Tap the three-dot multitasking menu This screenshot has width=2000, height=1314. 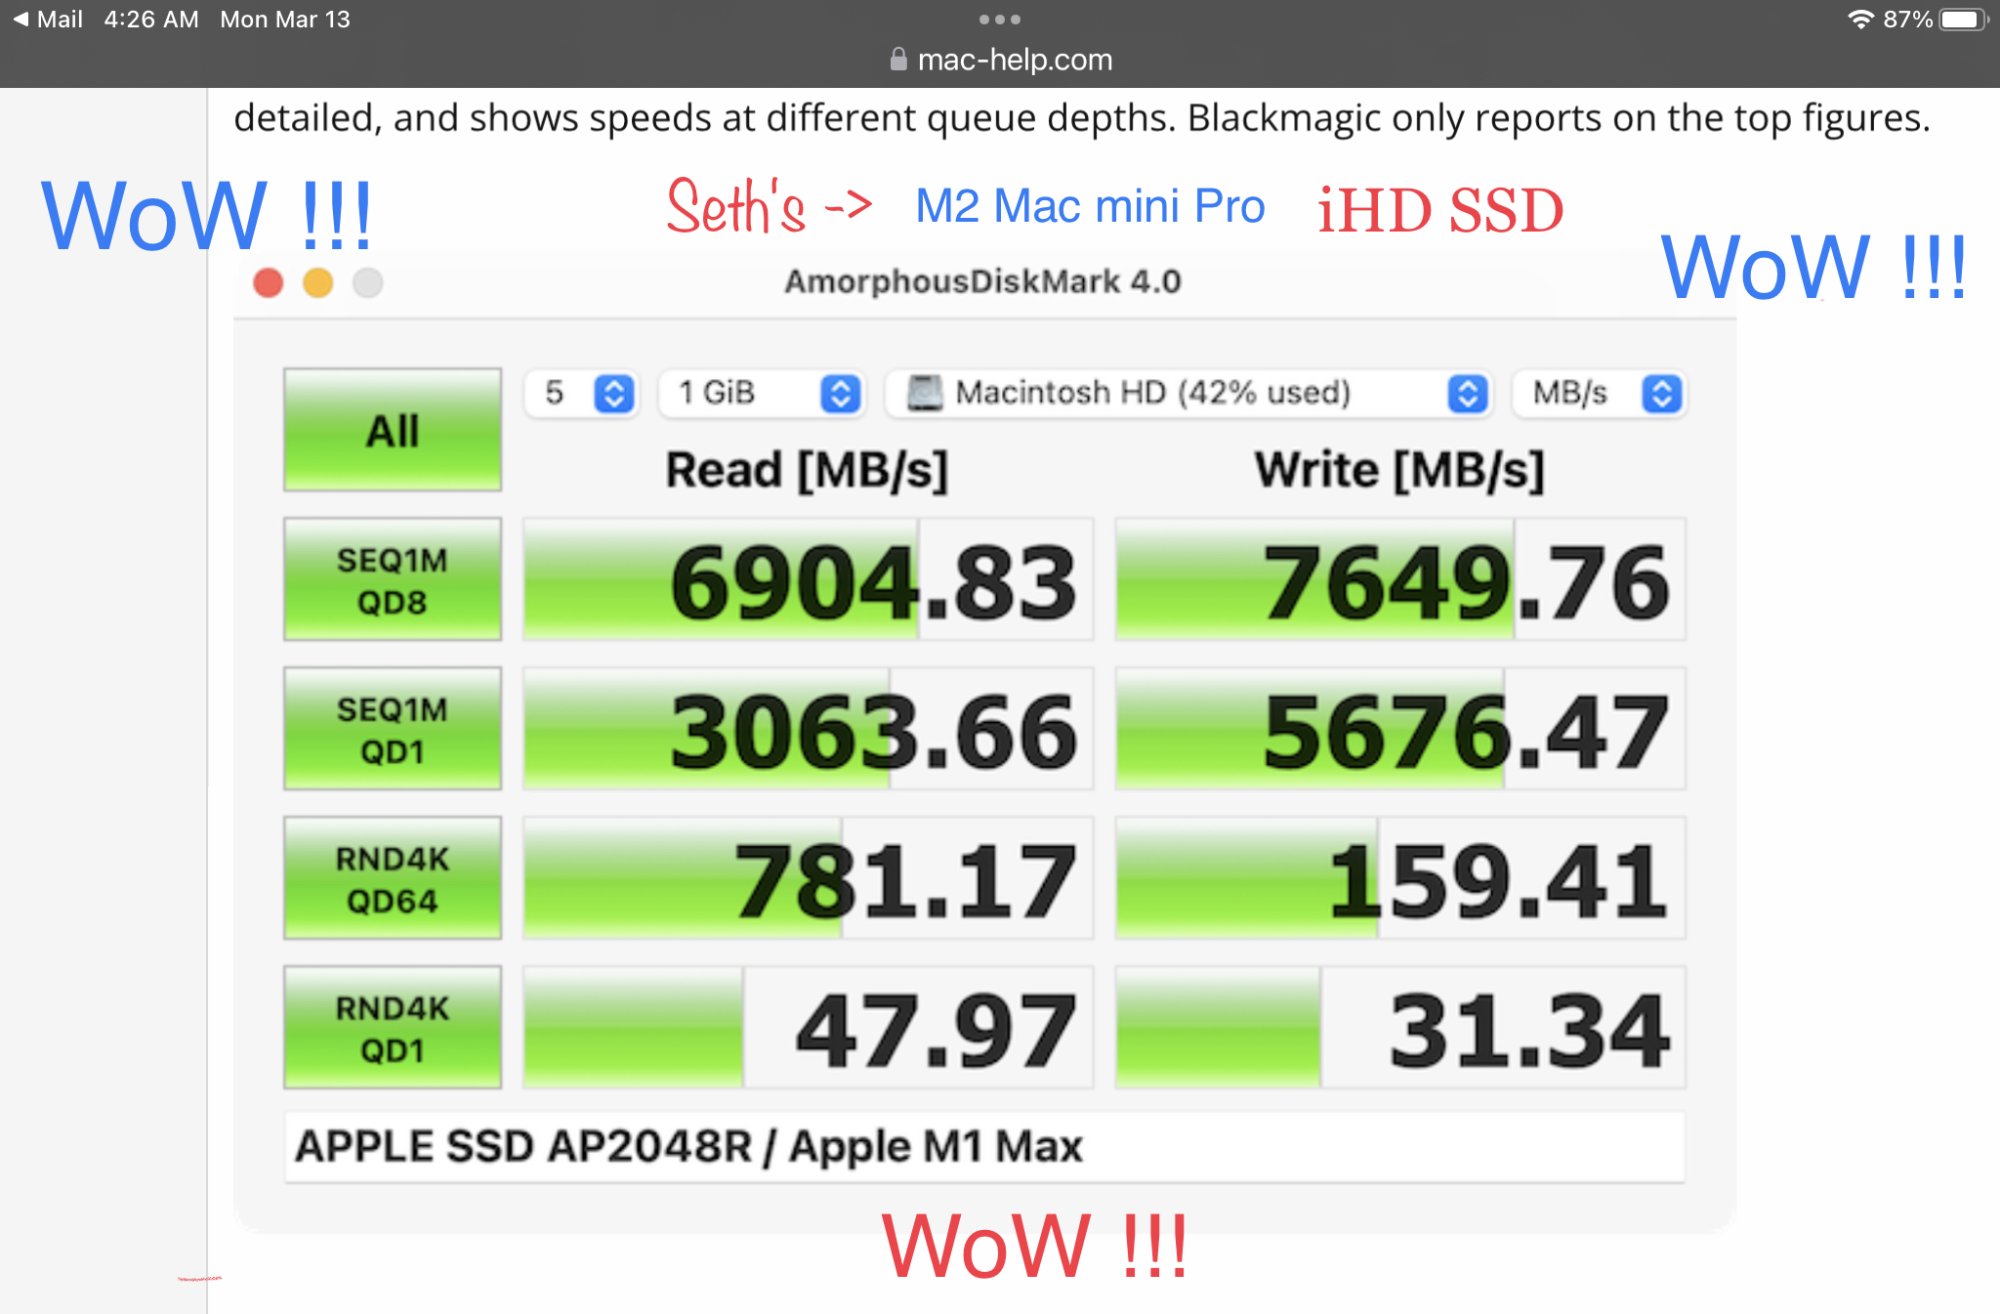(999, 19)
